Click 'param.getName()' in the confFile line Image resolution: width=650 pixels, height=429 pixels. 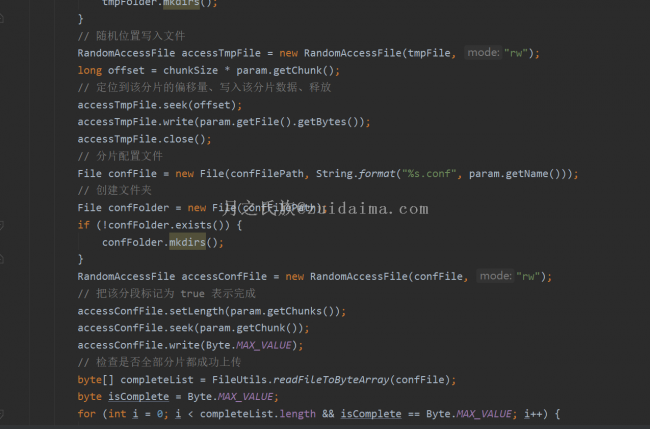coord(514,173)
